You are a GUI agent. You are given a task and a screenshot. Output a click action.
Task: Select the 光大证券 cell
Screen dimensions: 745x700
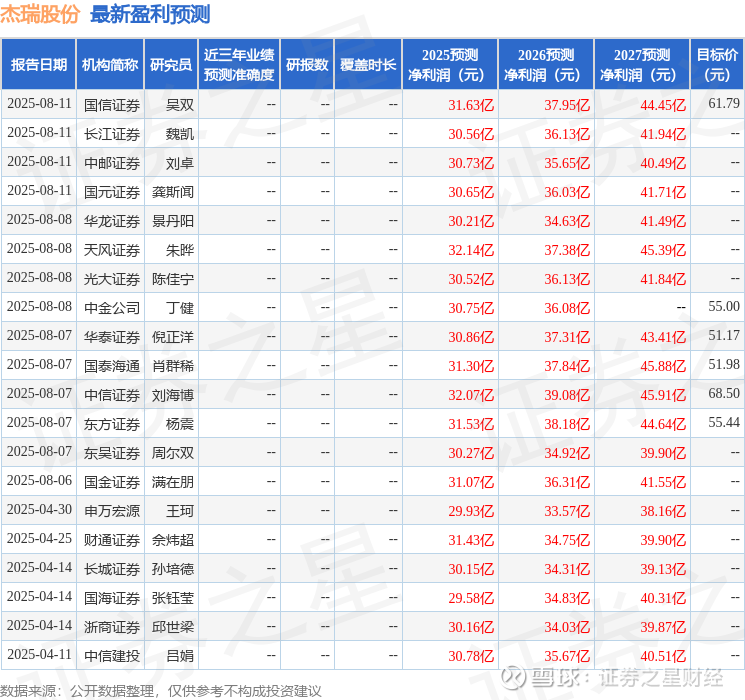coord(112,279)
